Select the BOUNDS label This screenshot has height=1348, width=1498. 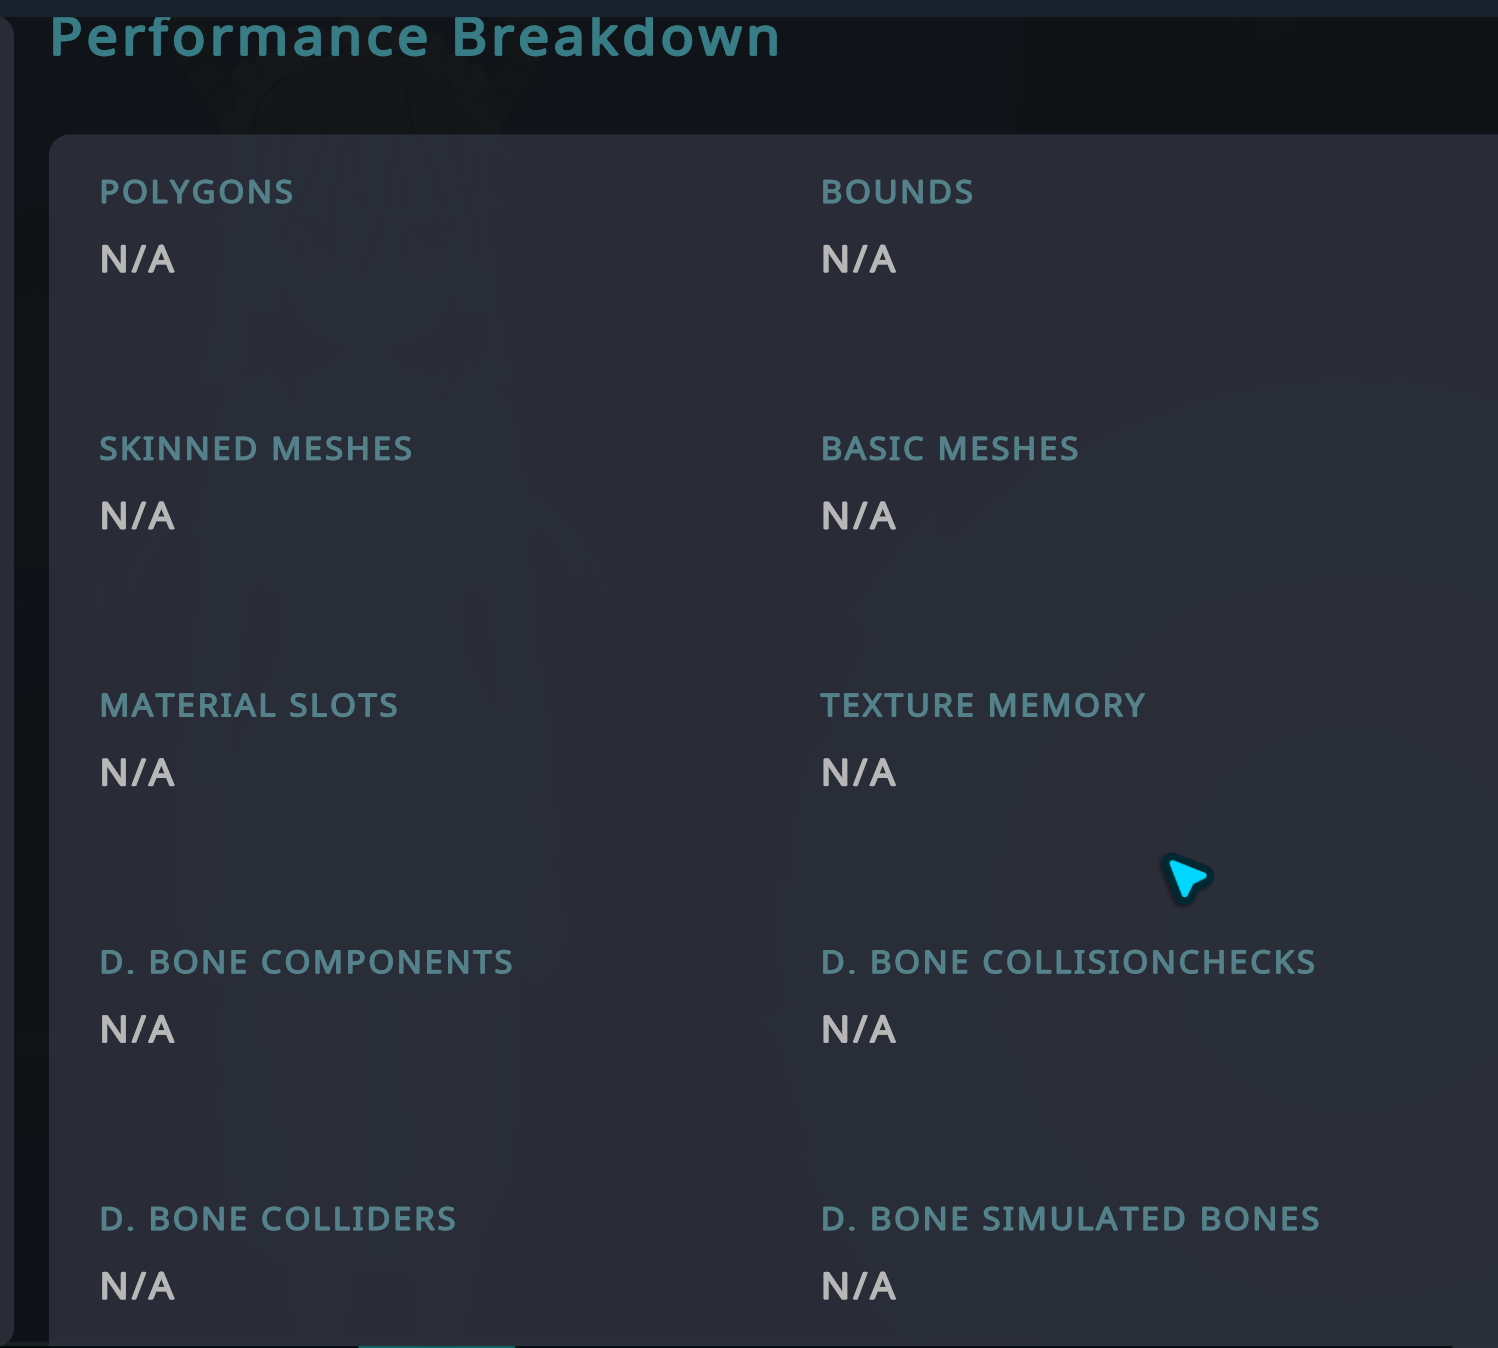click(897, 192)
